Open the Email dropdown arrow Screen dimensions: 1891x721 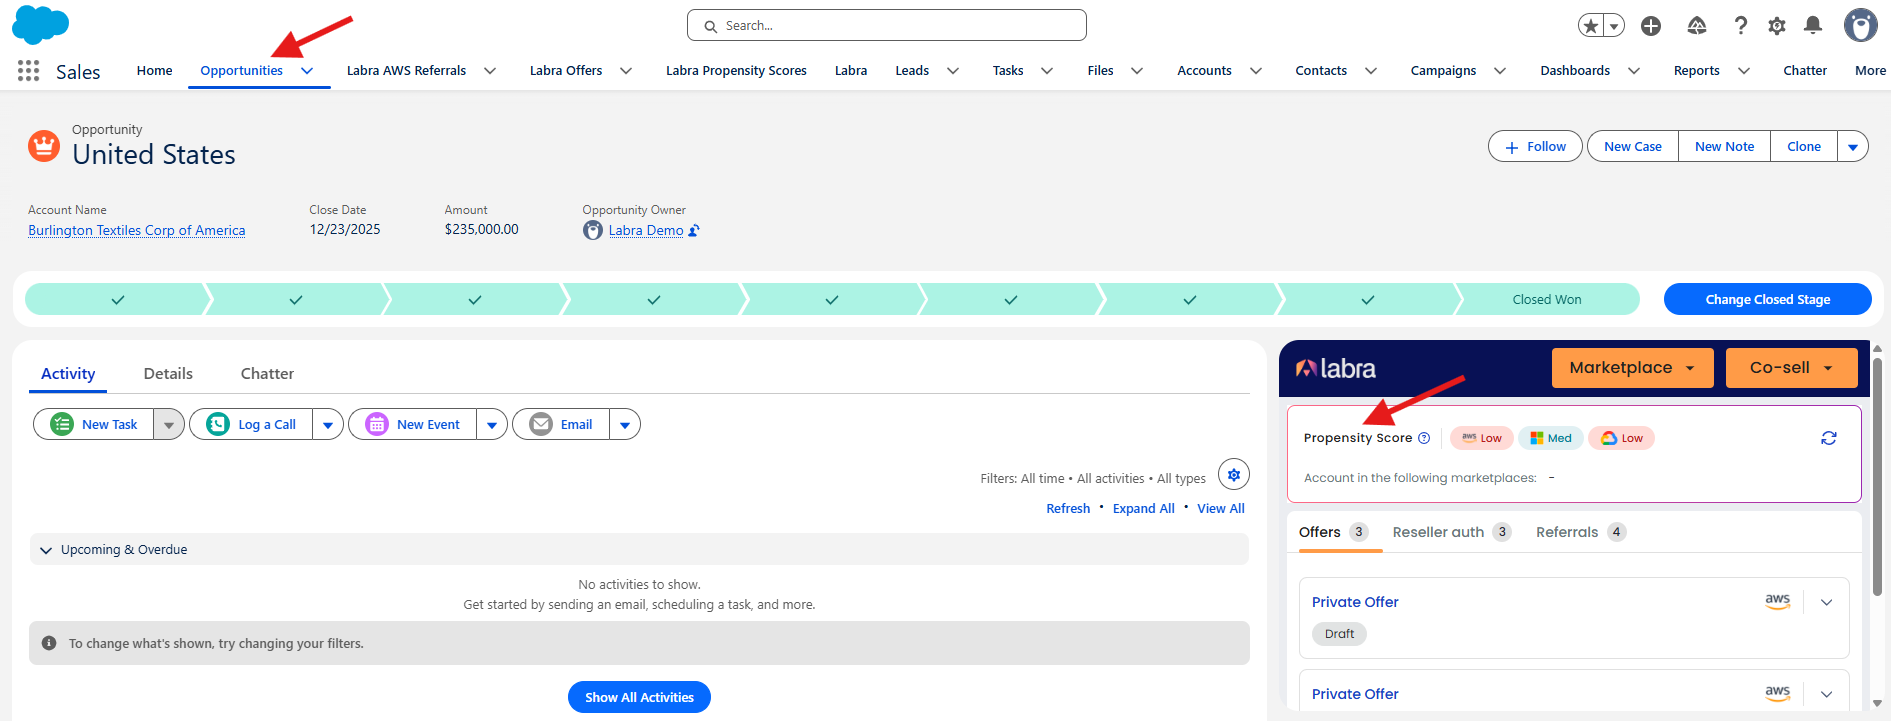click(x=625, y=425)
